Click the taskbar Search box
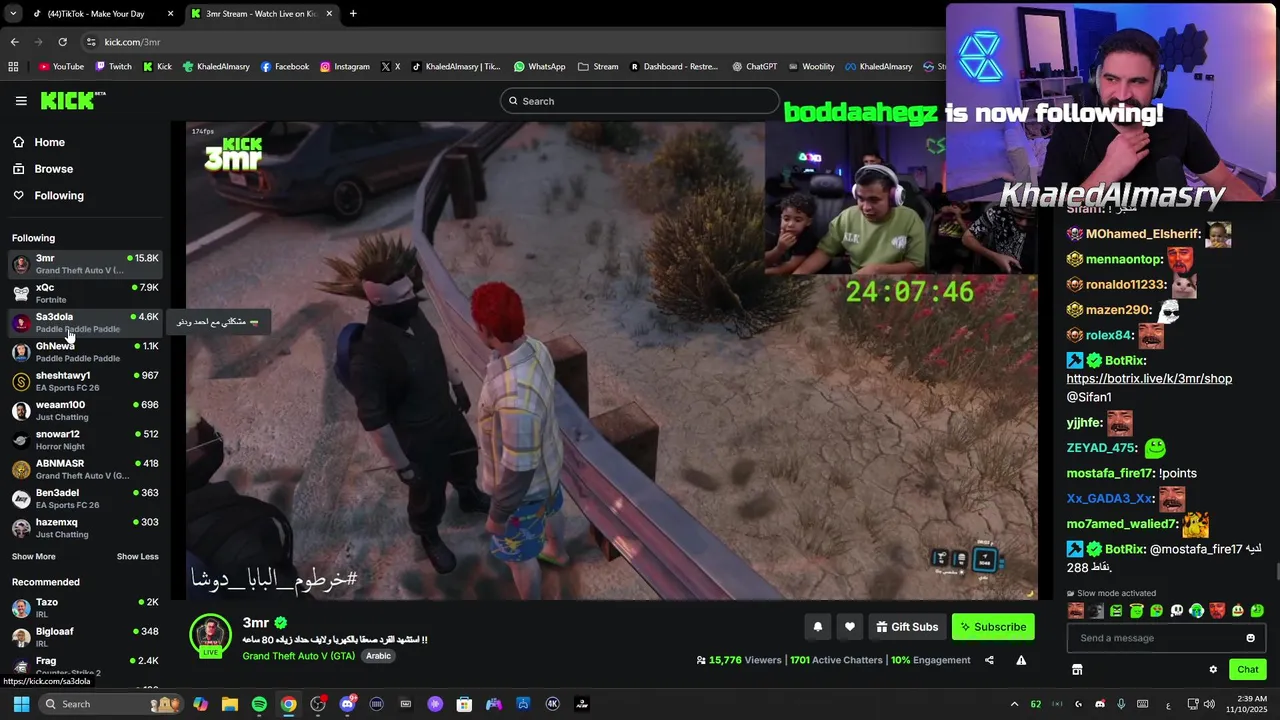 coord(110,704)
